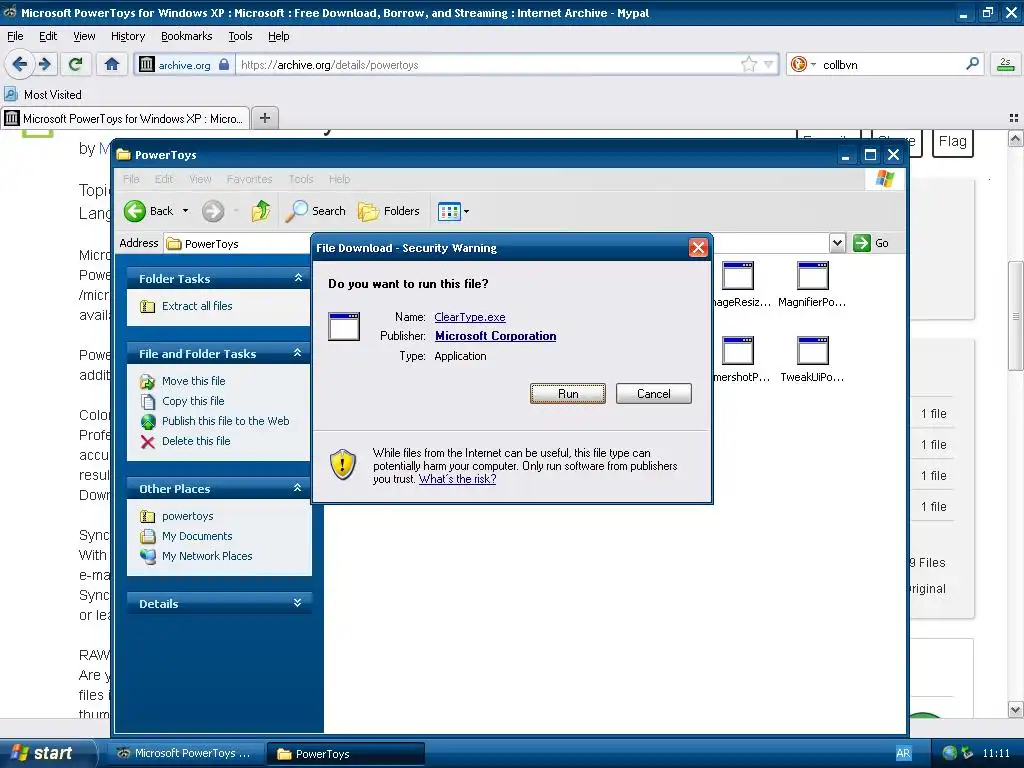1024x768 pixels.
Task: Bookmark this page with the star icon
Action: coord(748,64)
